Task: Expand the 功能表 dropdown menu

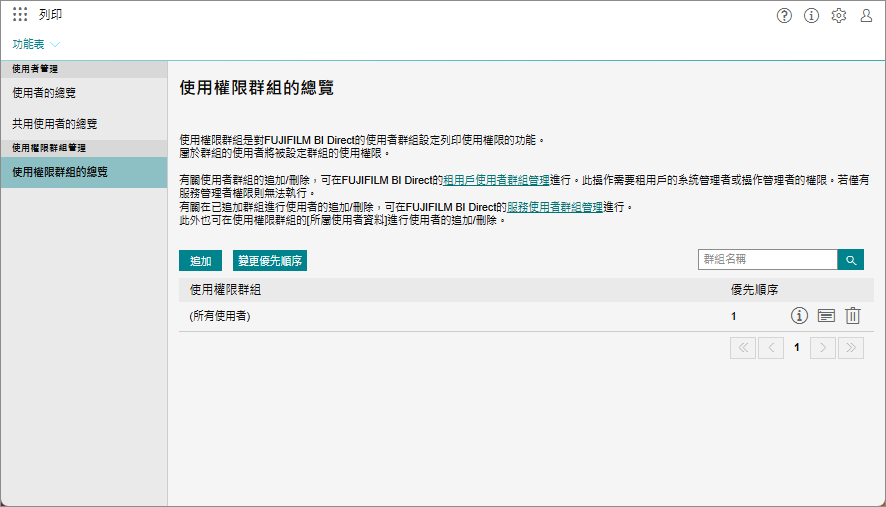Action: coord(36,44)
